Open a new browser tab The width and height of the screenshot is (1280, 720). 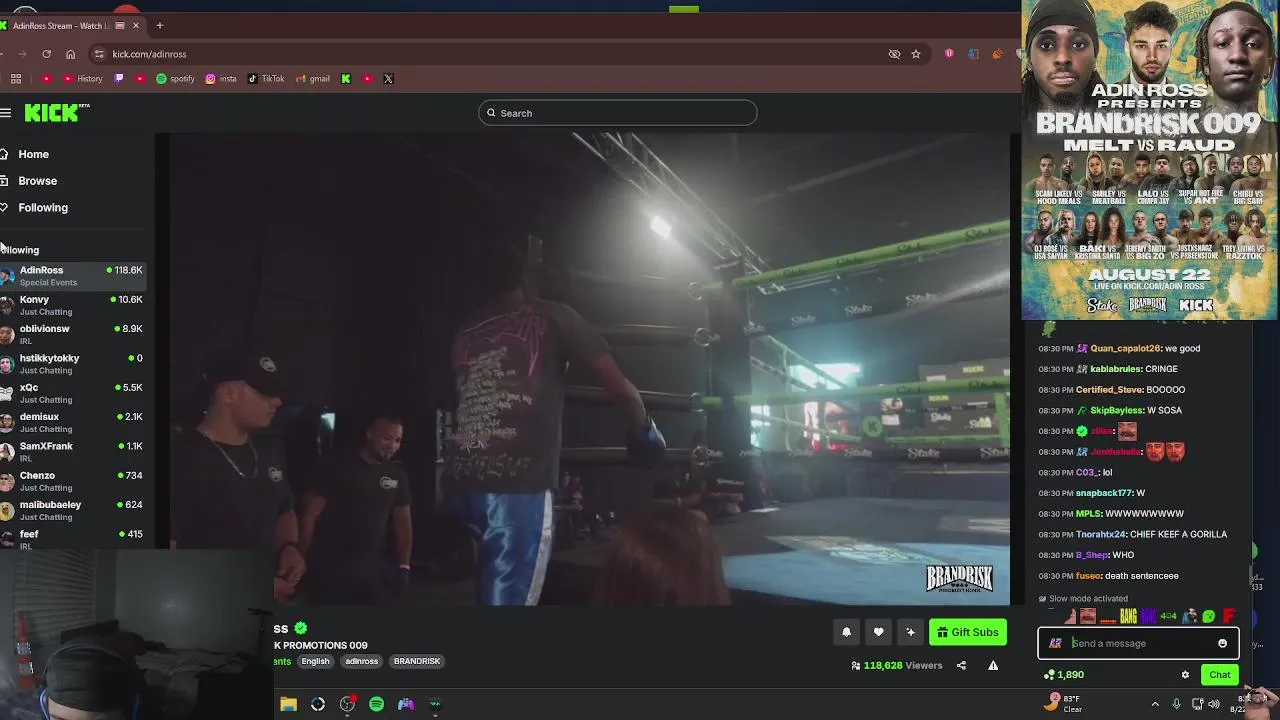(x=159, y=25)
